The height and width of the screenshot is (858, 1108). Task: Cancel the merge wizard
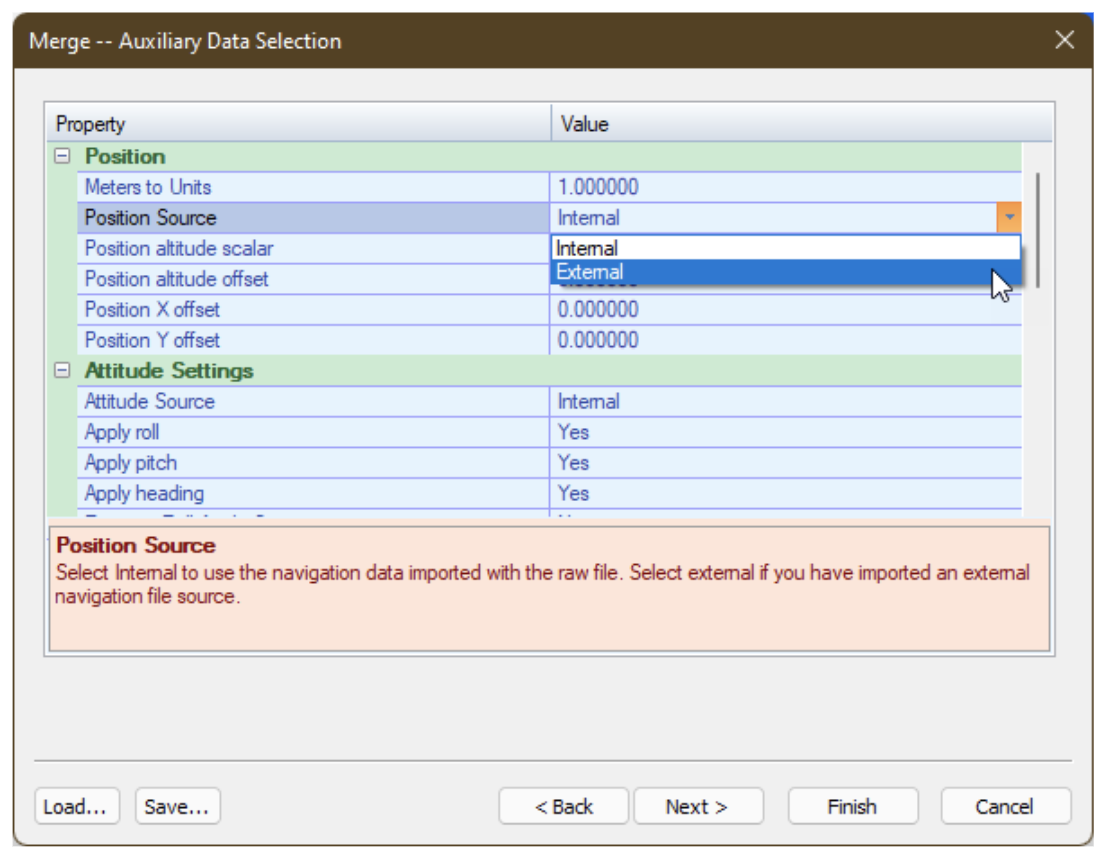coord(1004,807)
